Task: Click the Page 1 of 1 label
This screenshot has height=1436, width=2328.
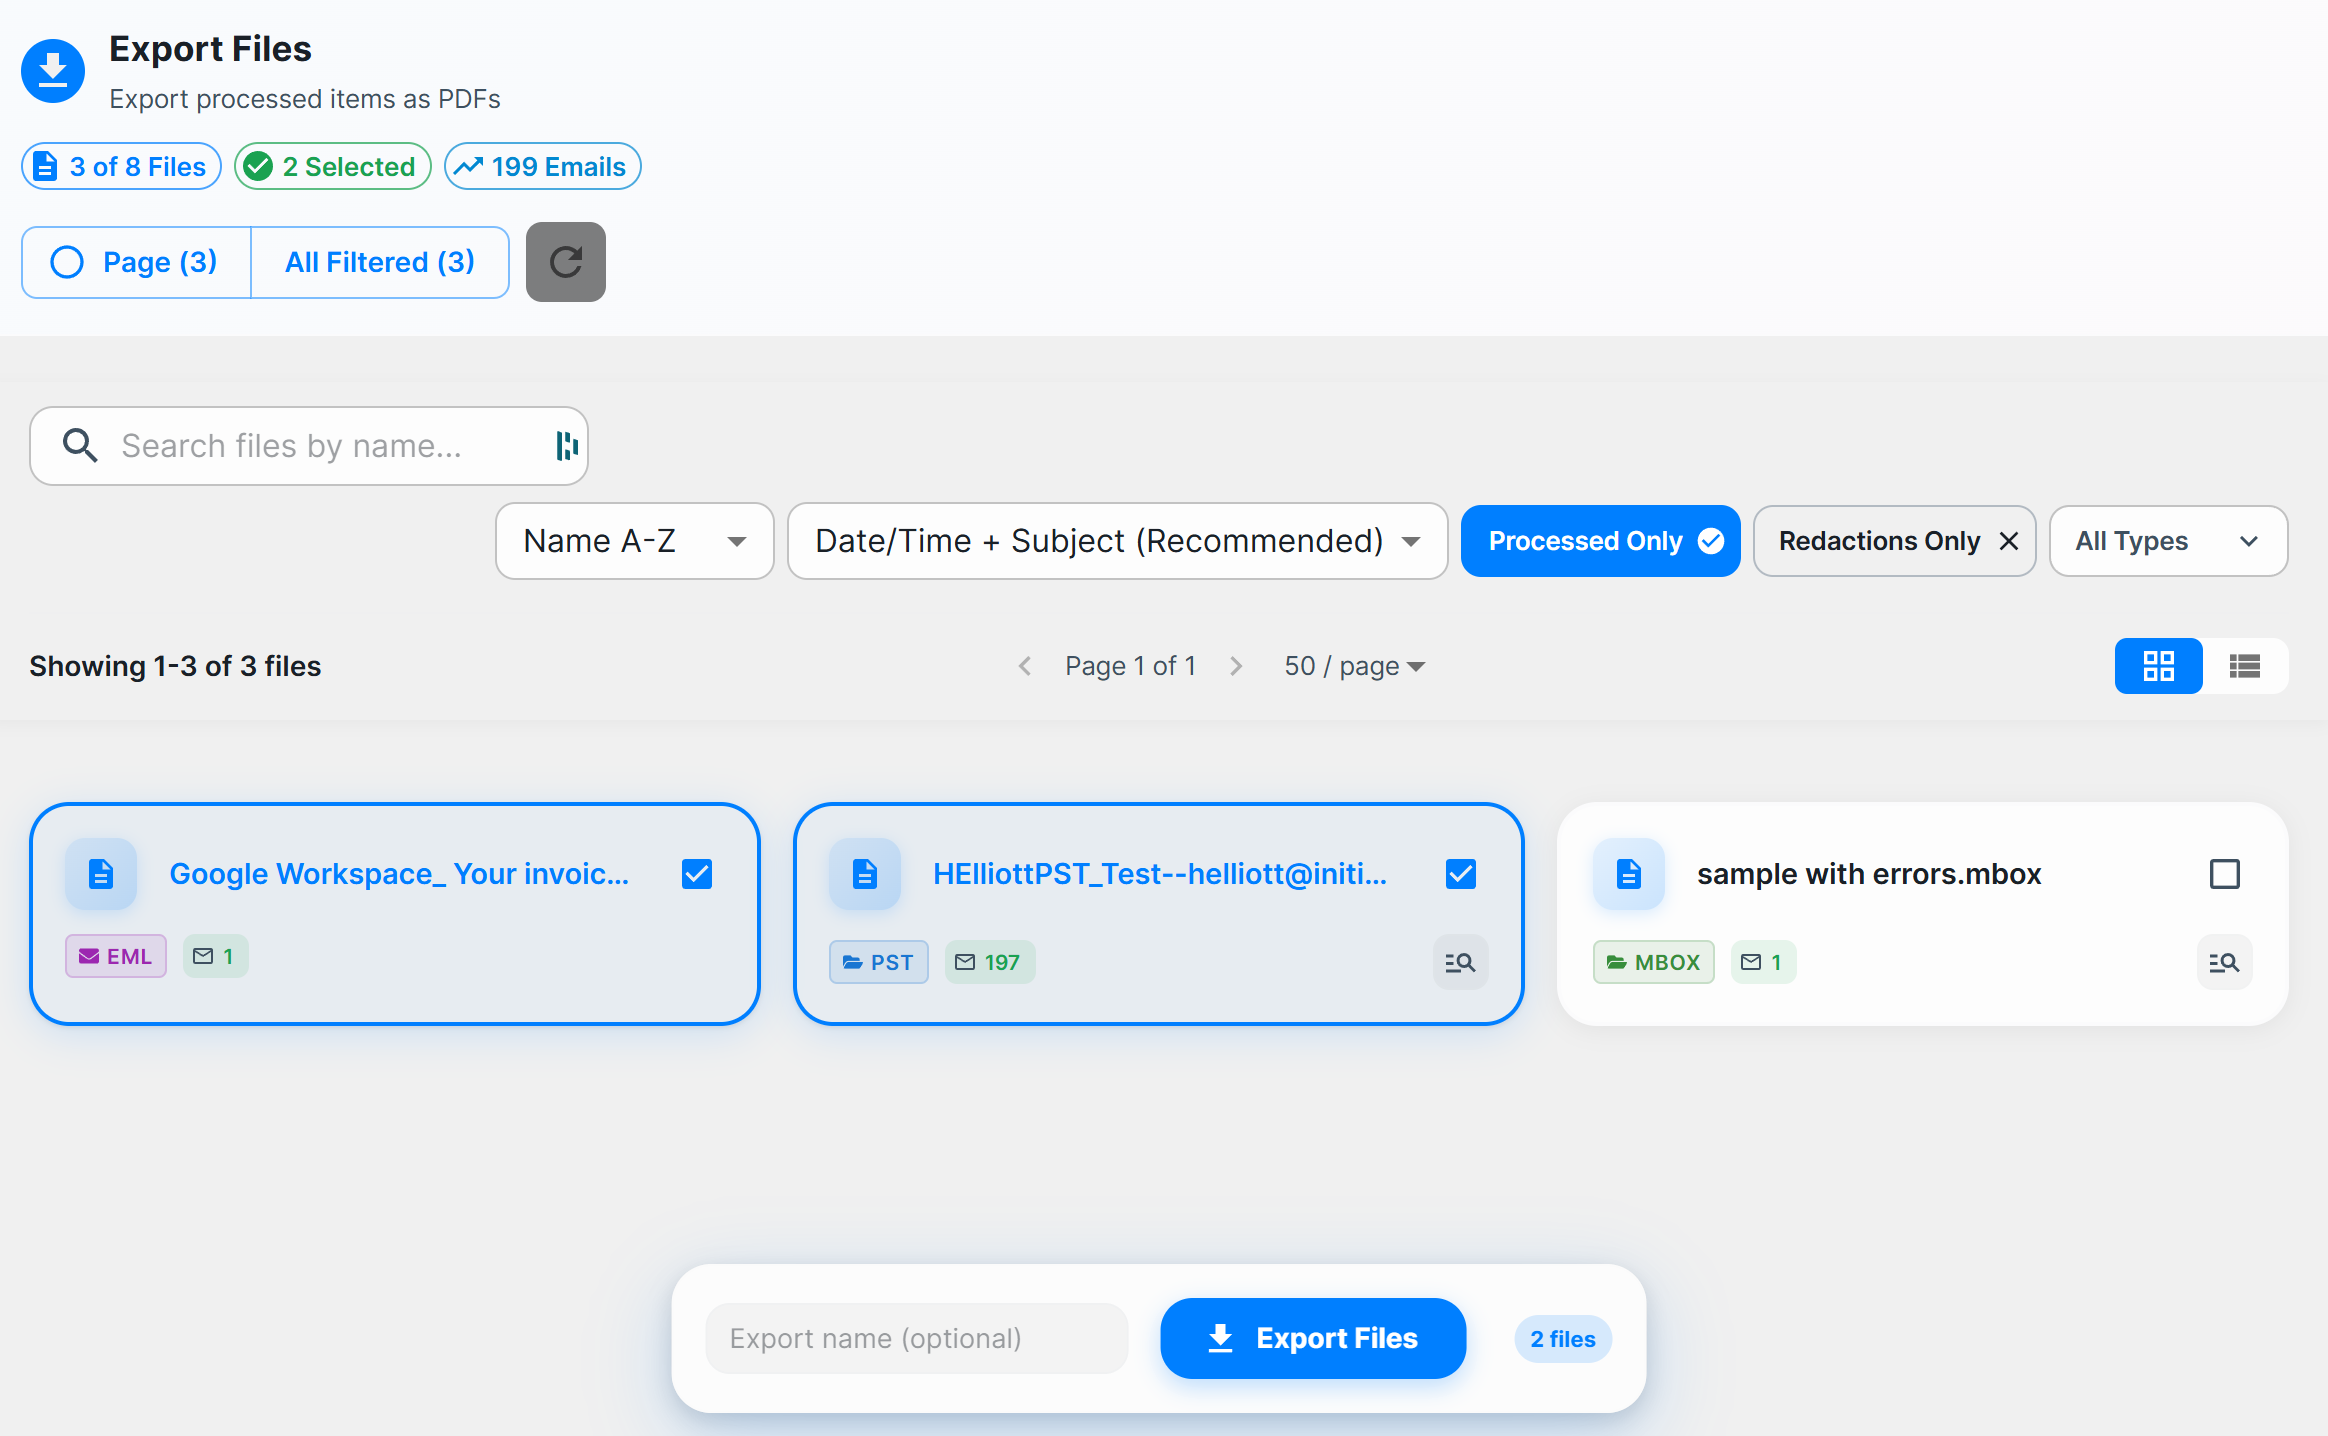Action: tap(1130, 666)
